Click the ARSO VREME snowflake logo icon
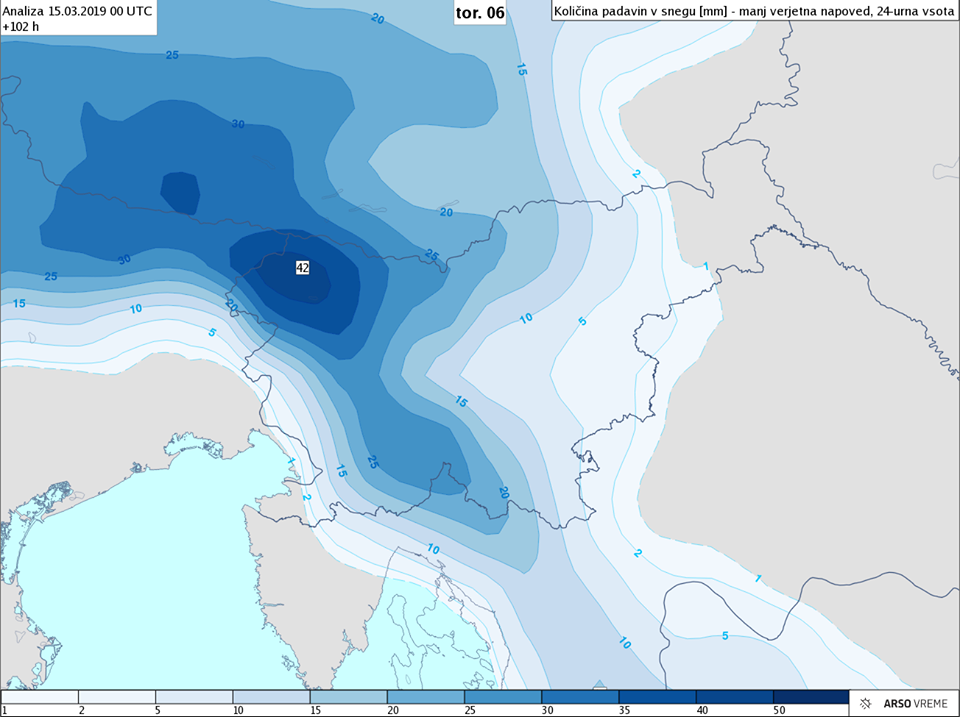Viewport: 960px width, 717px height. [x=868, y=705]
